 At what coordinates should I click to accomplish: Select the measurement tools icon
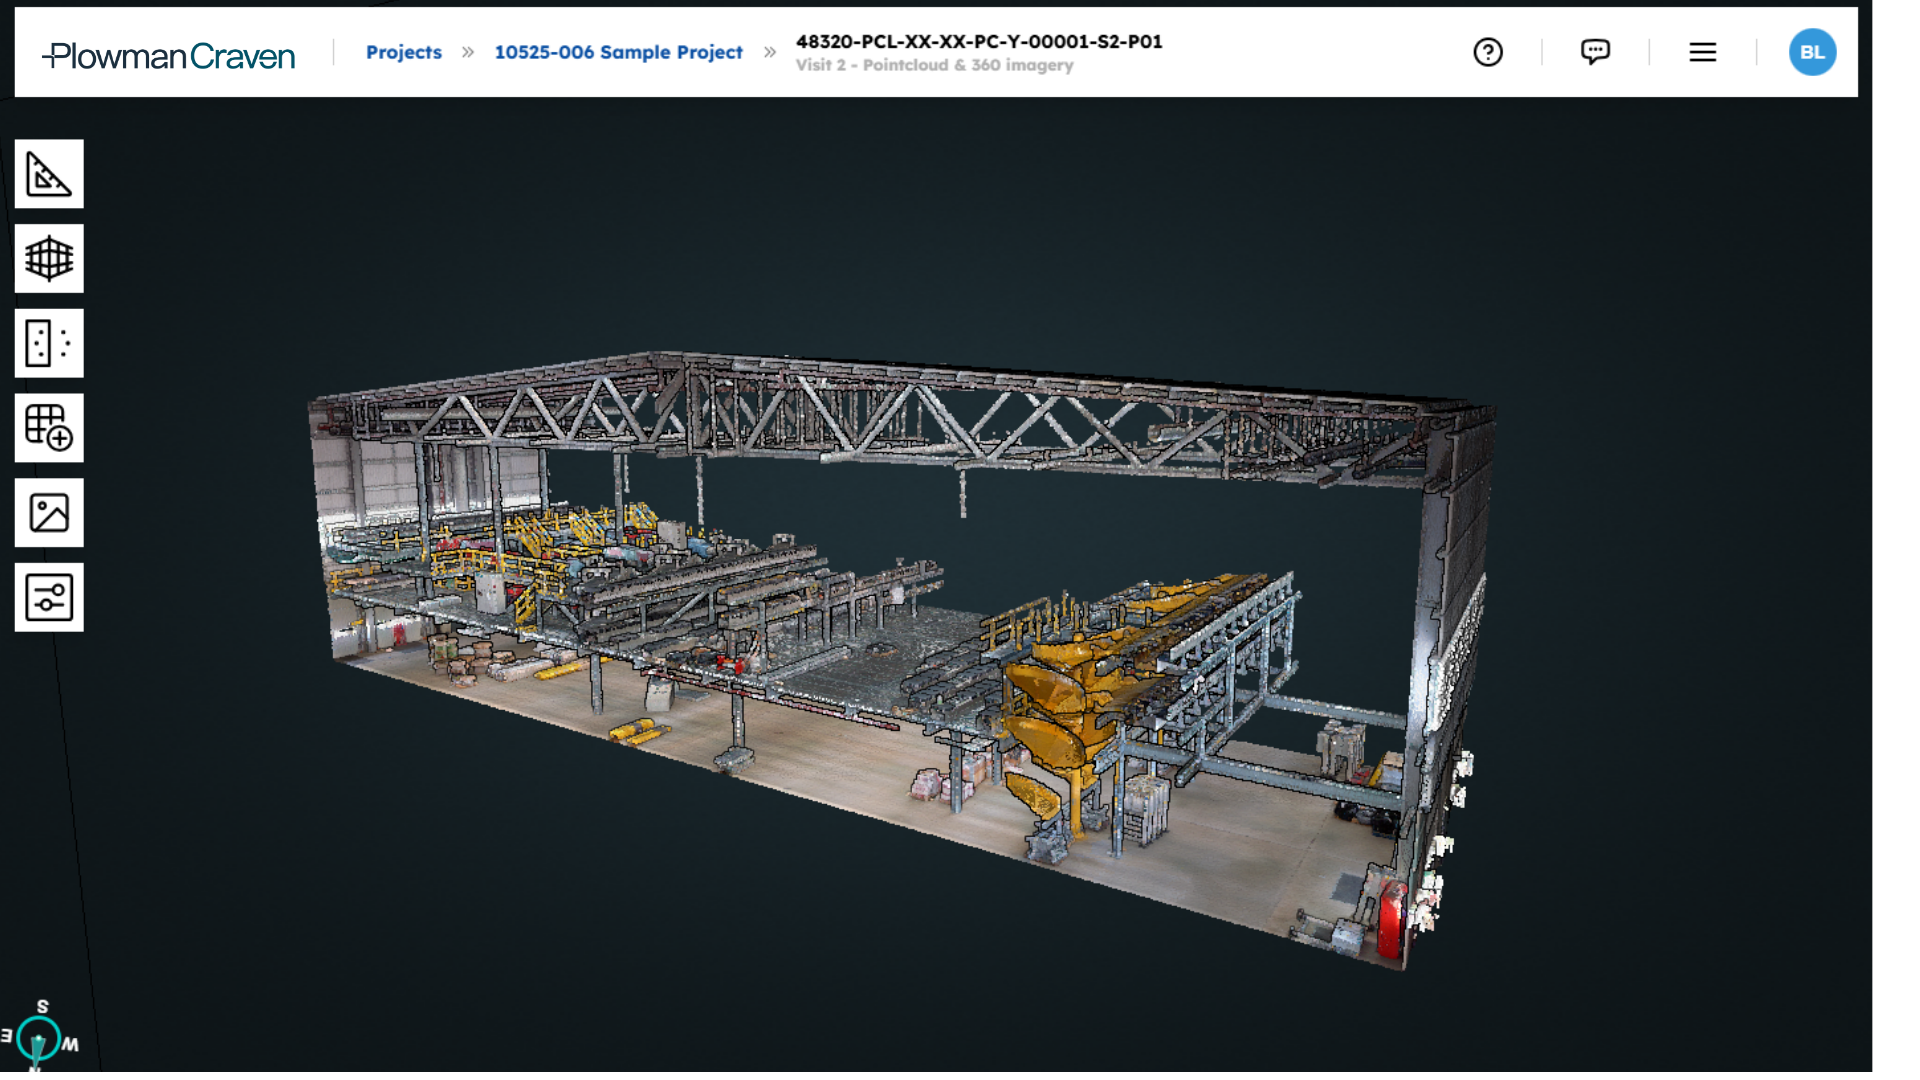[49, 174]
